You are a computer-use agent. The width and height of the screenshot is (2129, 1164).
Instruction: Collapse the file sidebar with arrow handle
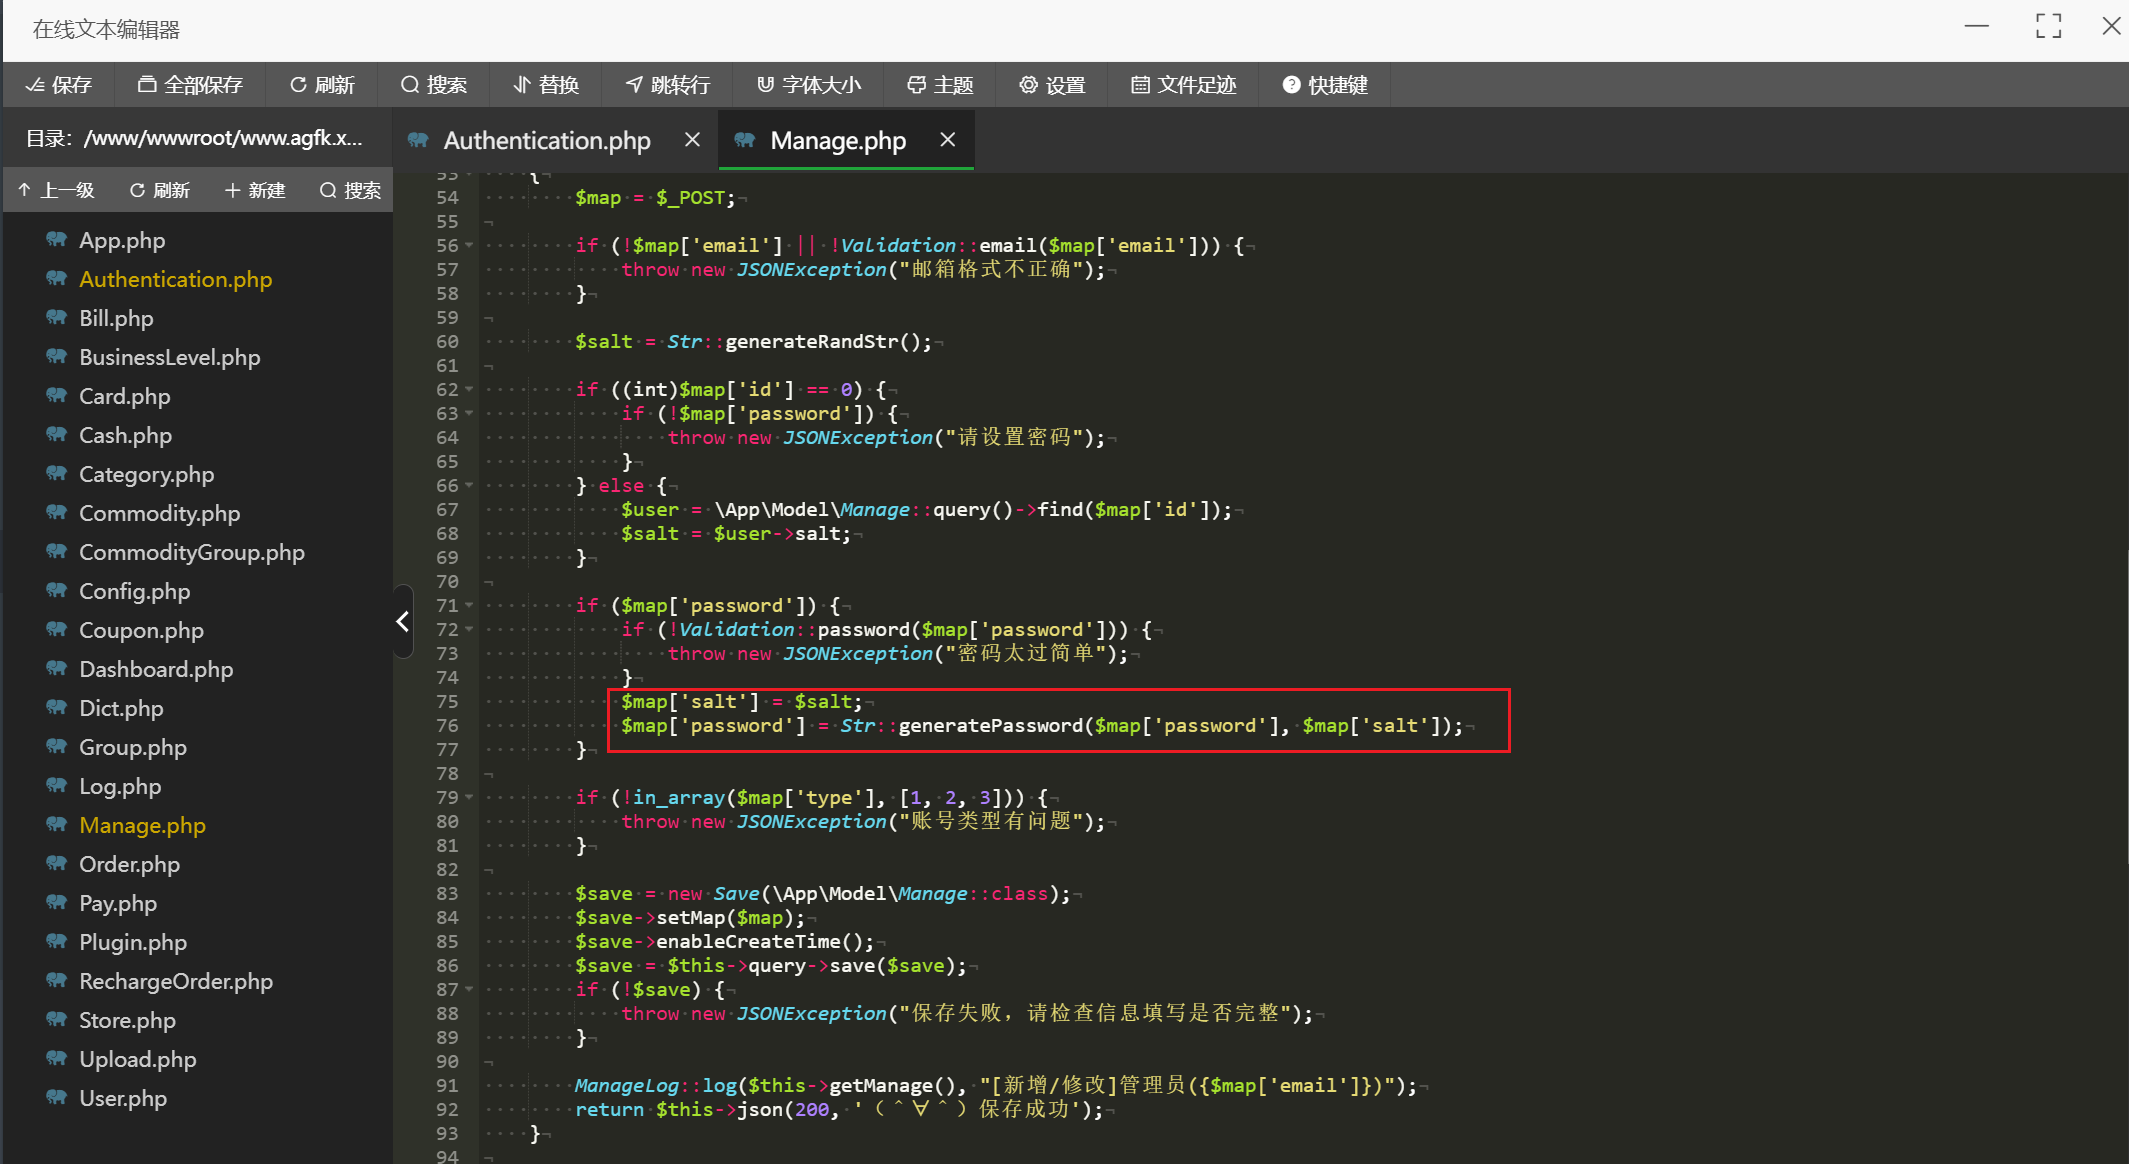coord(402,621)
